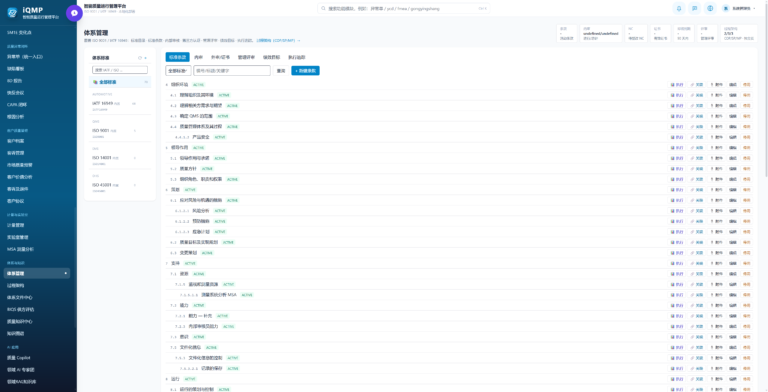Viewport: 768px width, 392px height.
Task: Click the global search bar at top
Action: 403,8
